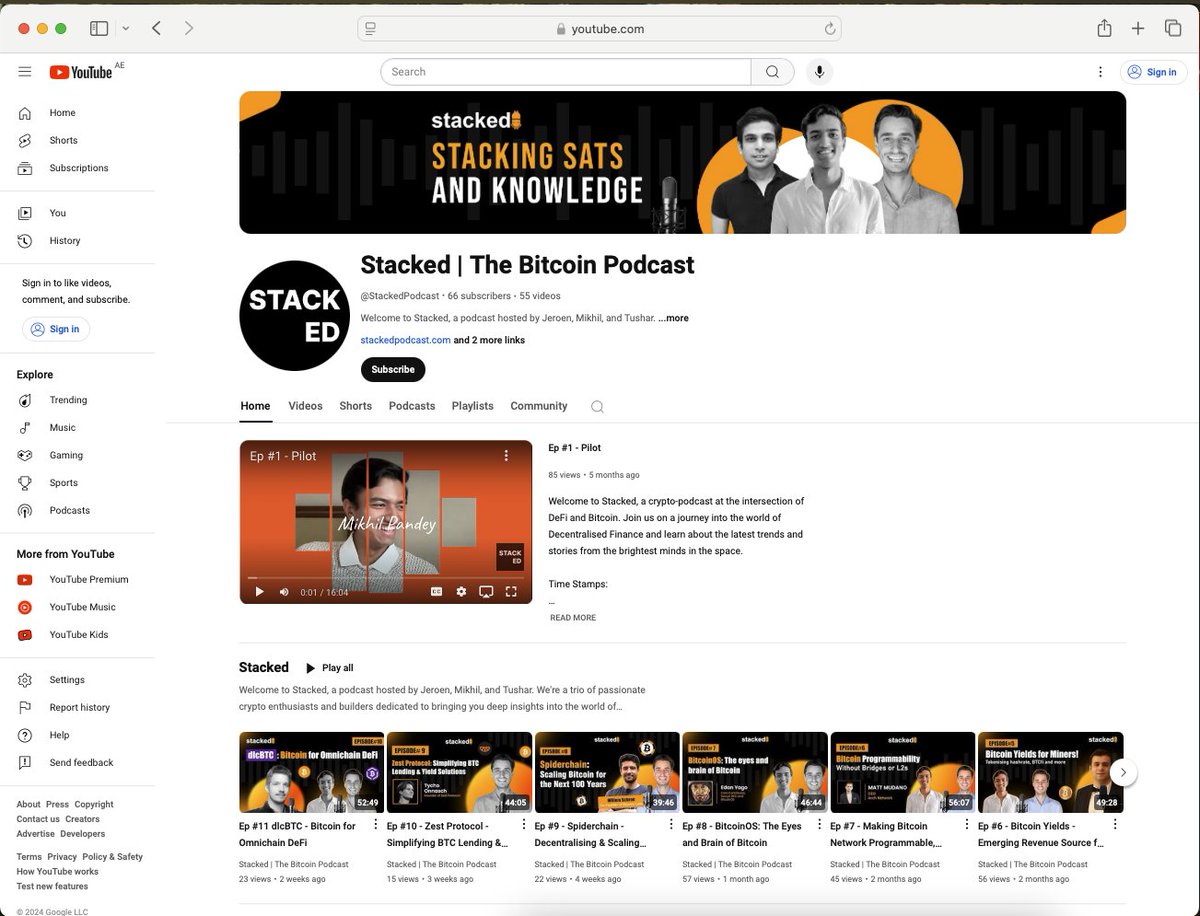Click the YouTube logo
The image size is (1200, 916).
click(x=81, y=72)
